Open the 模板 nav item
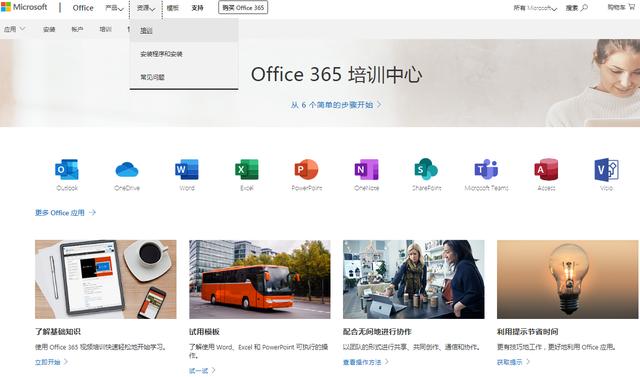The height and width of the screenshot is (377, 640). pos(173,8)
